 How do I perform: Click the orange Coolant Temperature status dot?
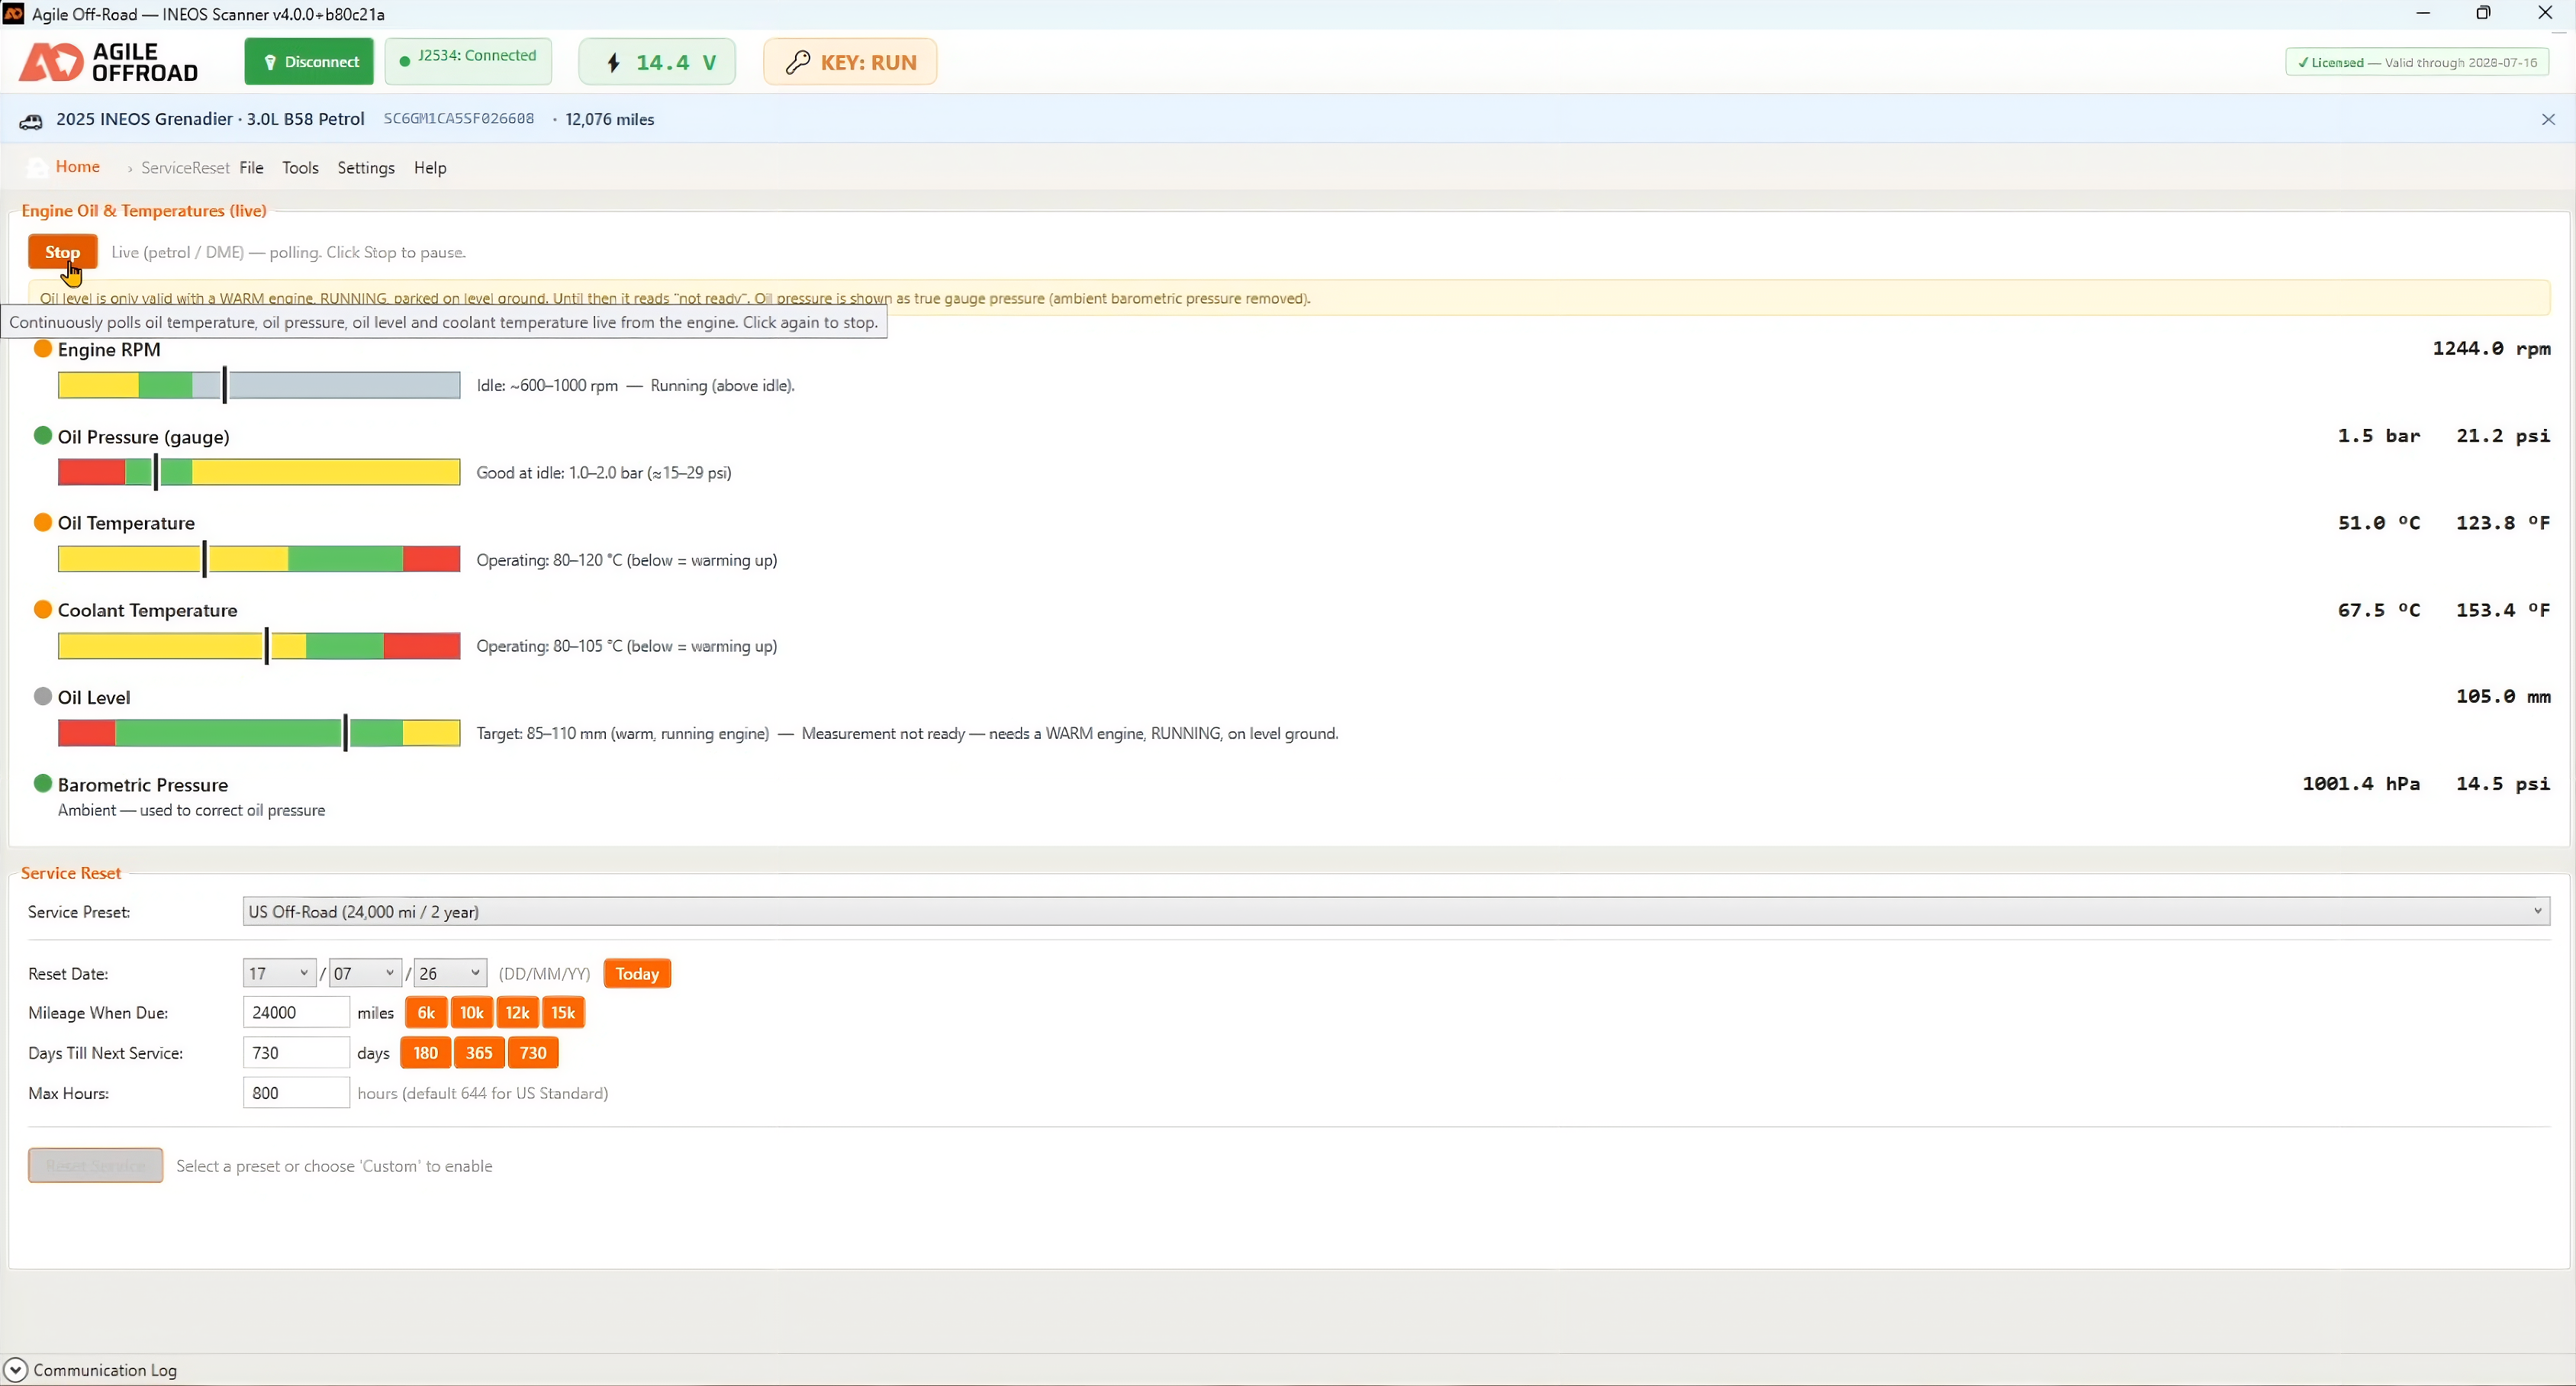coord(43,609)
